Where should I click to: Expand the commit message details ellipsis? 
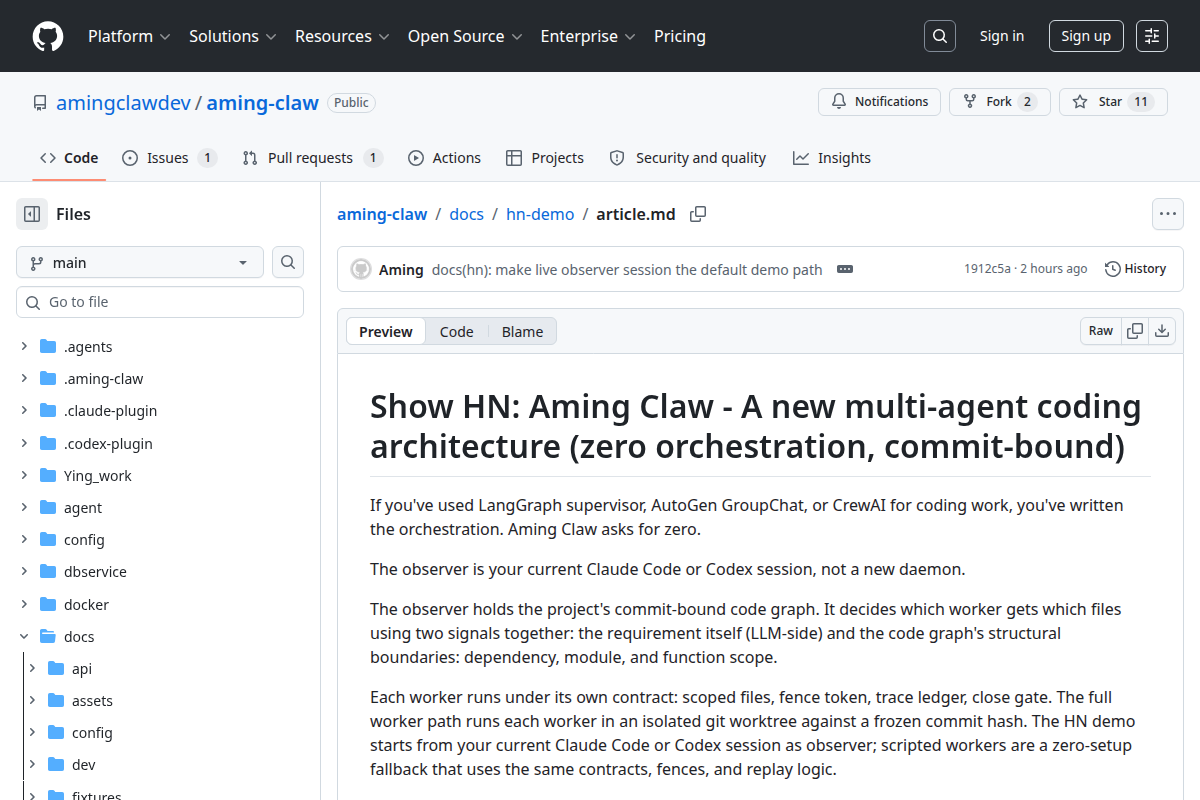(x=845, y=269)
